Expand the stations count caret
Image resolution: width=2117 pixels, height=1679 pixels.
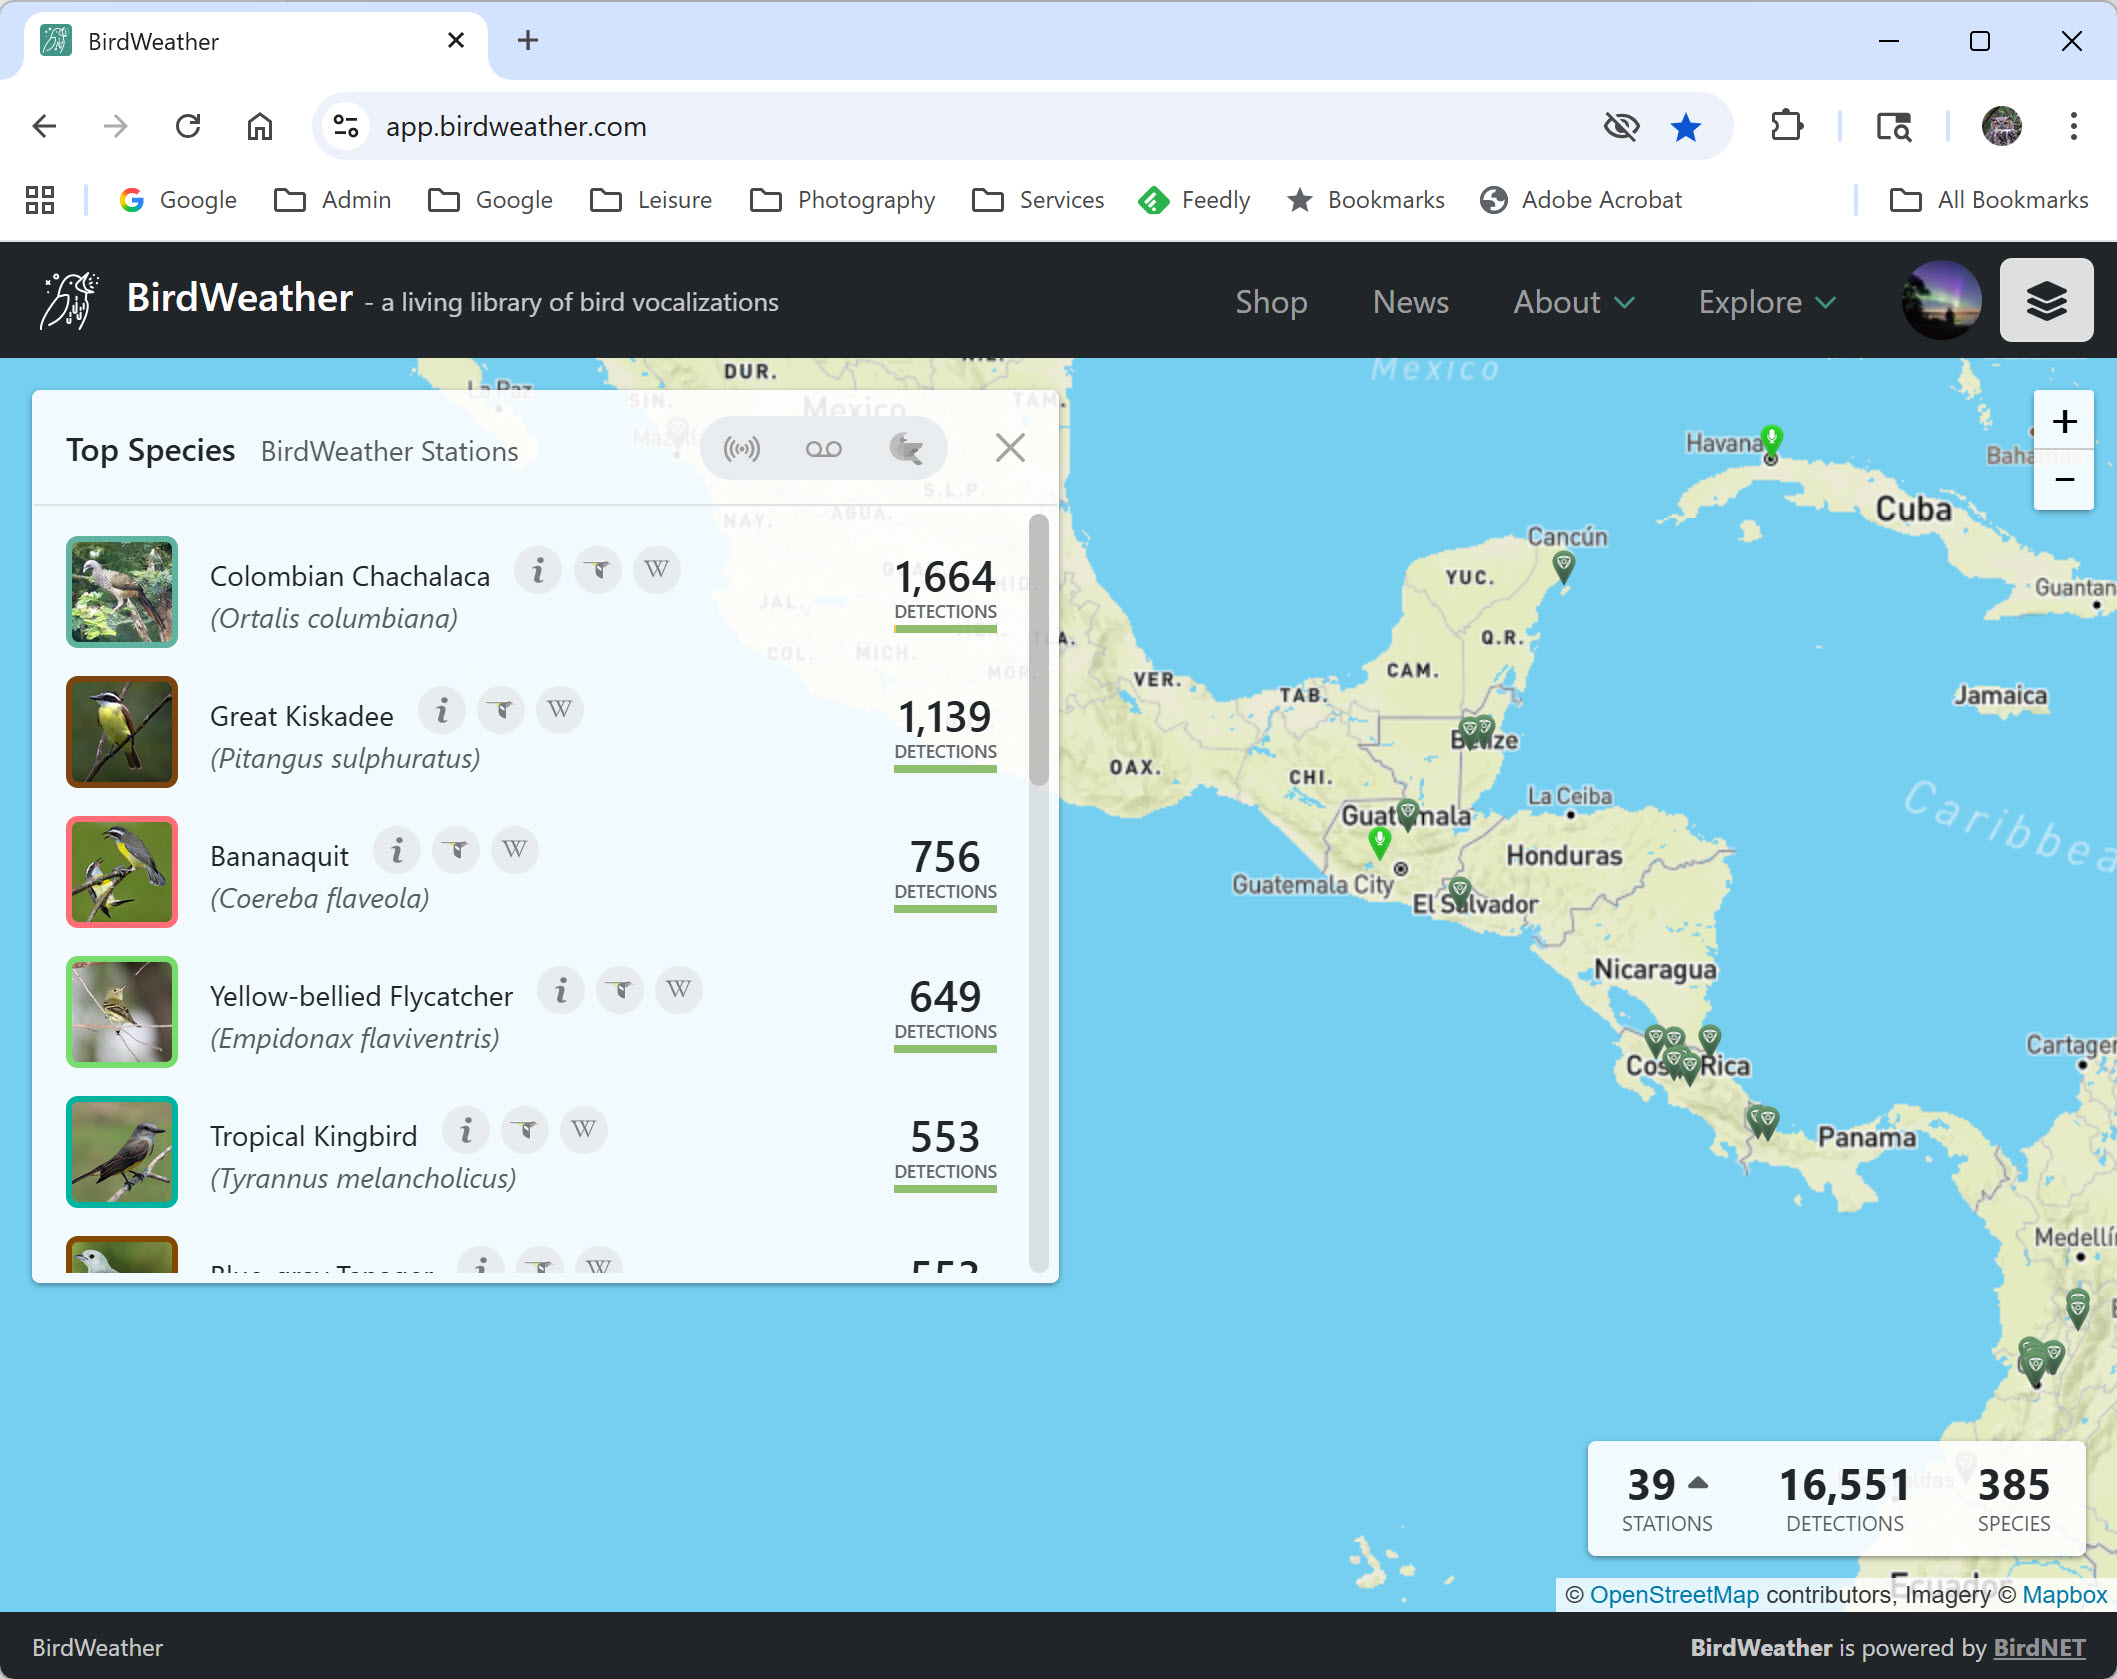point(1698,1482)
